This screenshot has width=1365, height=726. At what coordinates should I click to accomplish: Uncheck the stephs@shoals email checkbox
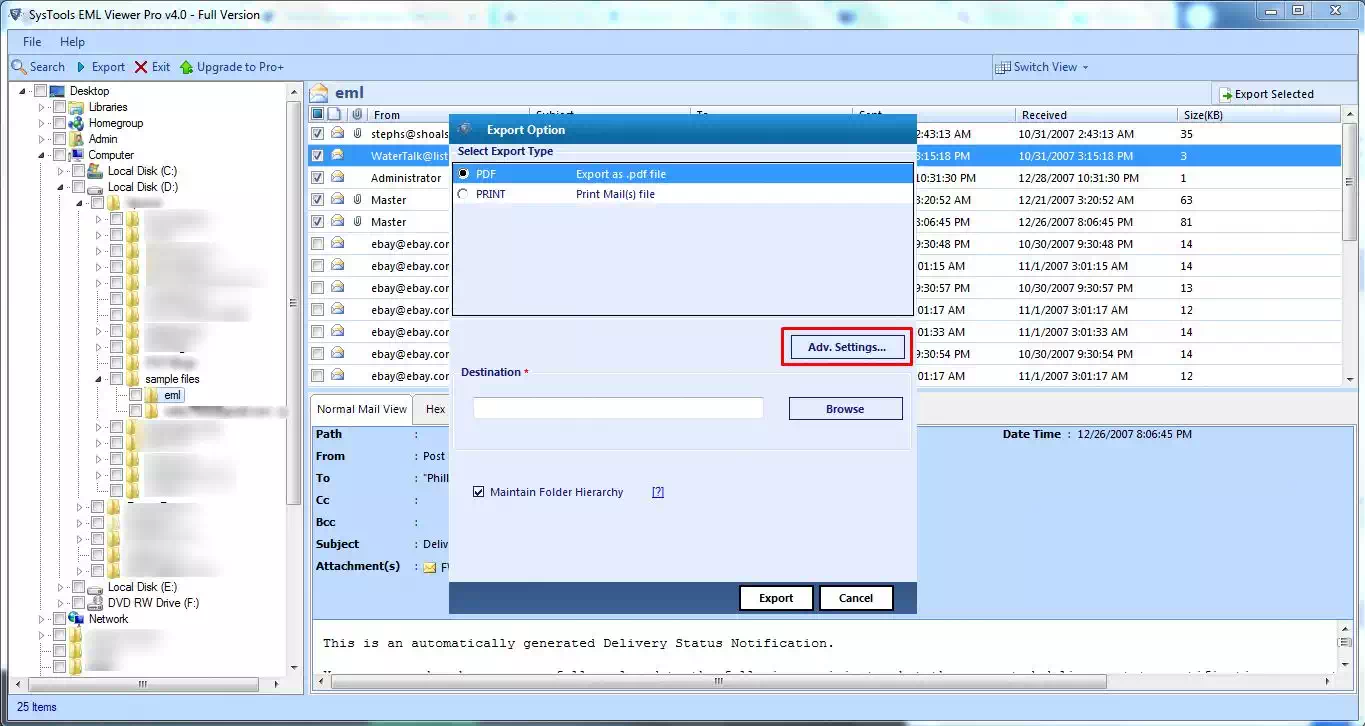[x=317, y=133]
